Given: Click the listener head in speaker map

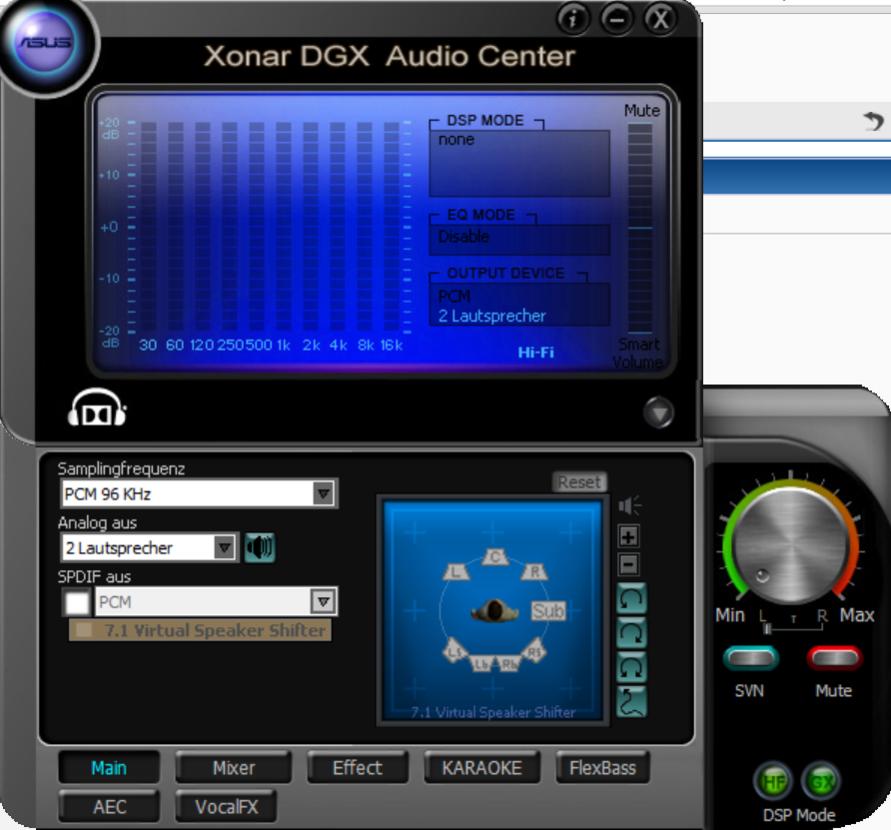Looking at the screenshot, I should coord(494,611).
